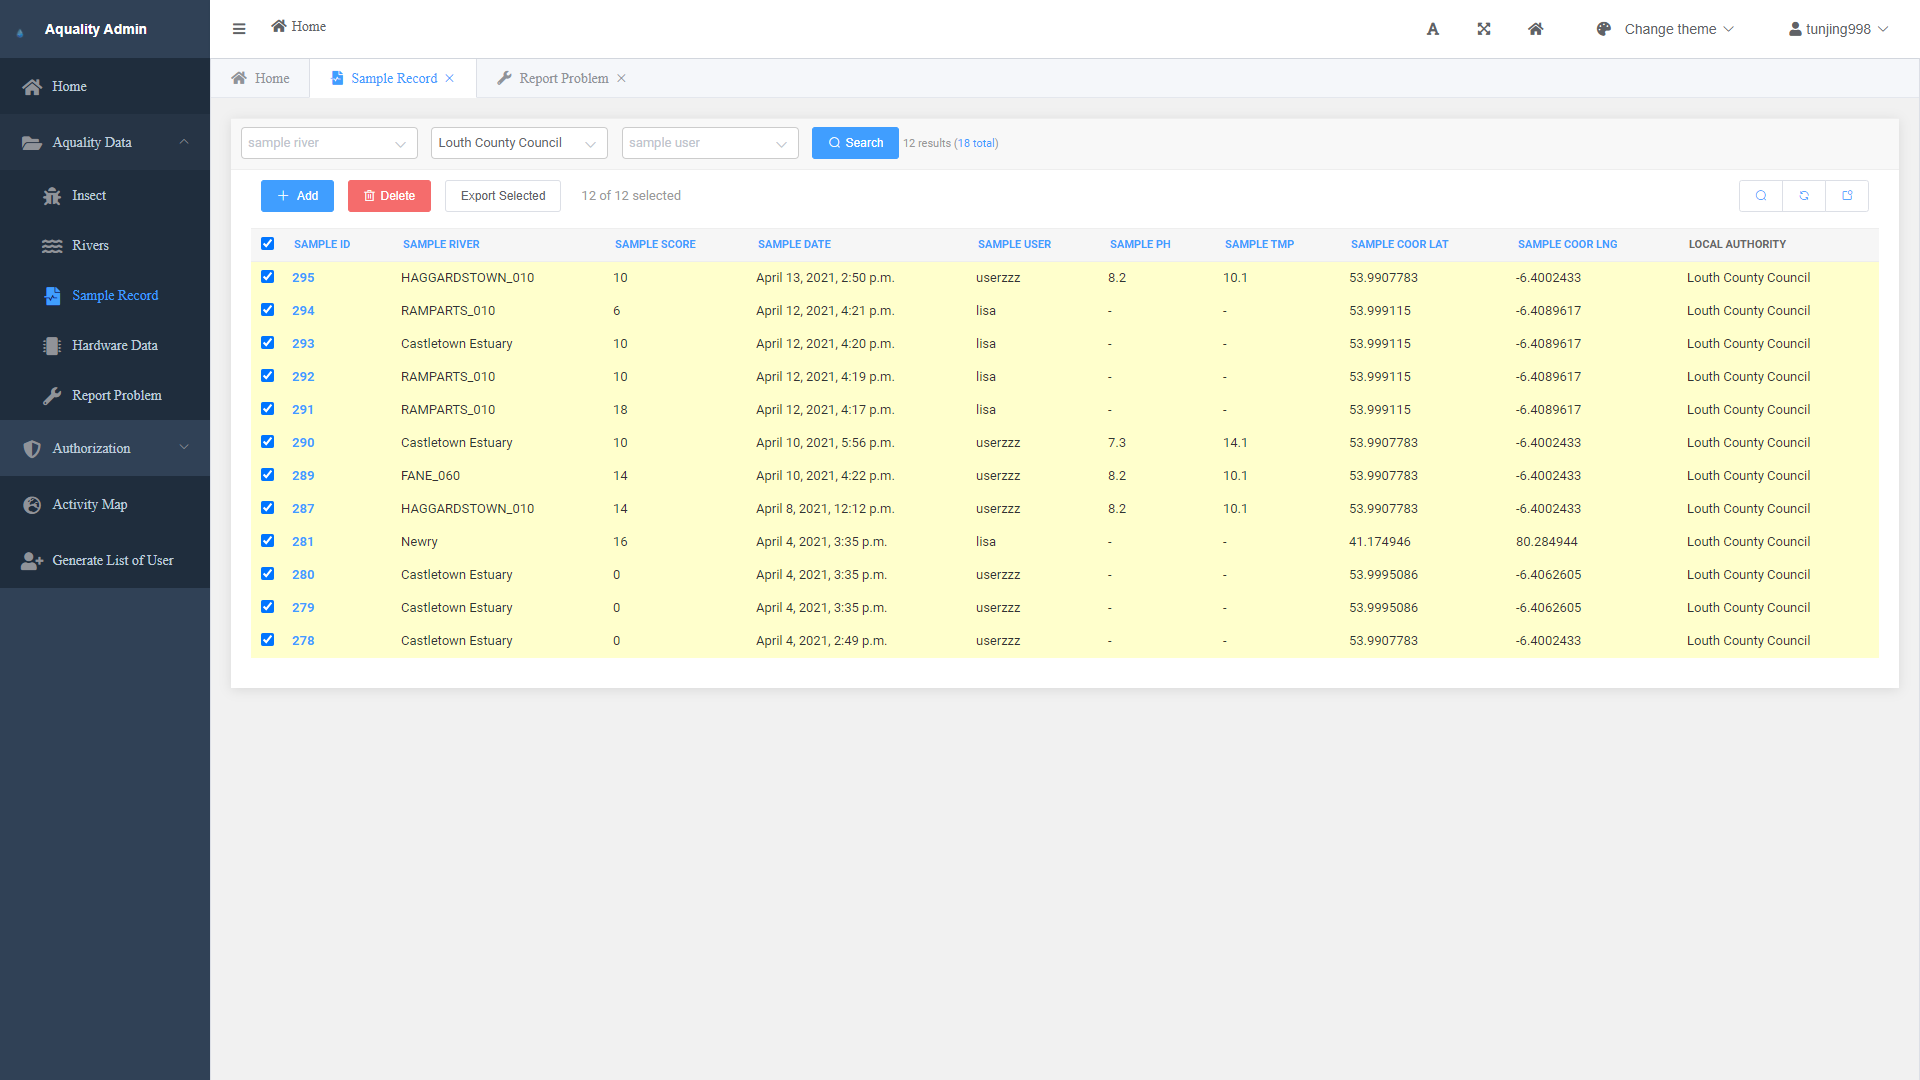Click the Hardware Data chip icon
This screenshot has height=1080, width=1920.
pyautogui.click(x=52, y=346)
